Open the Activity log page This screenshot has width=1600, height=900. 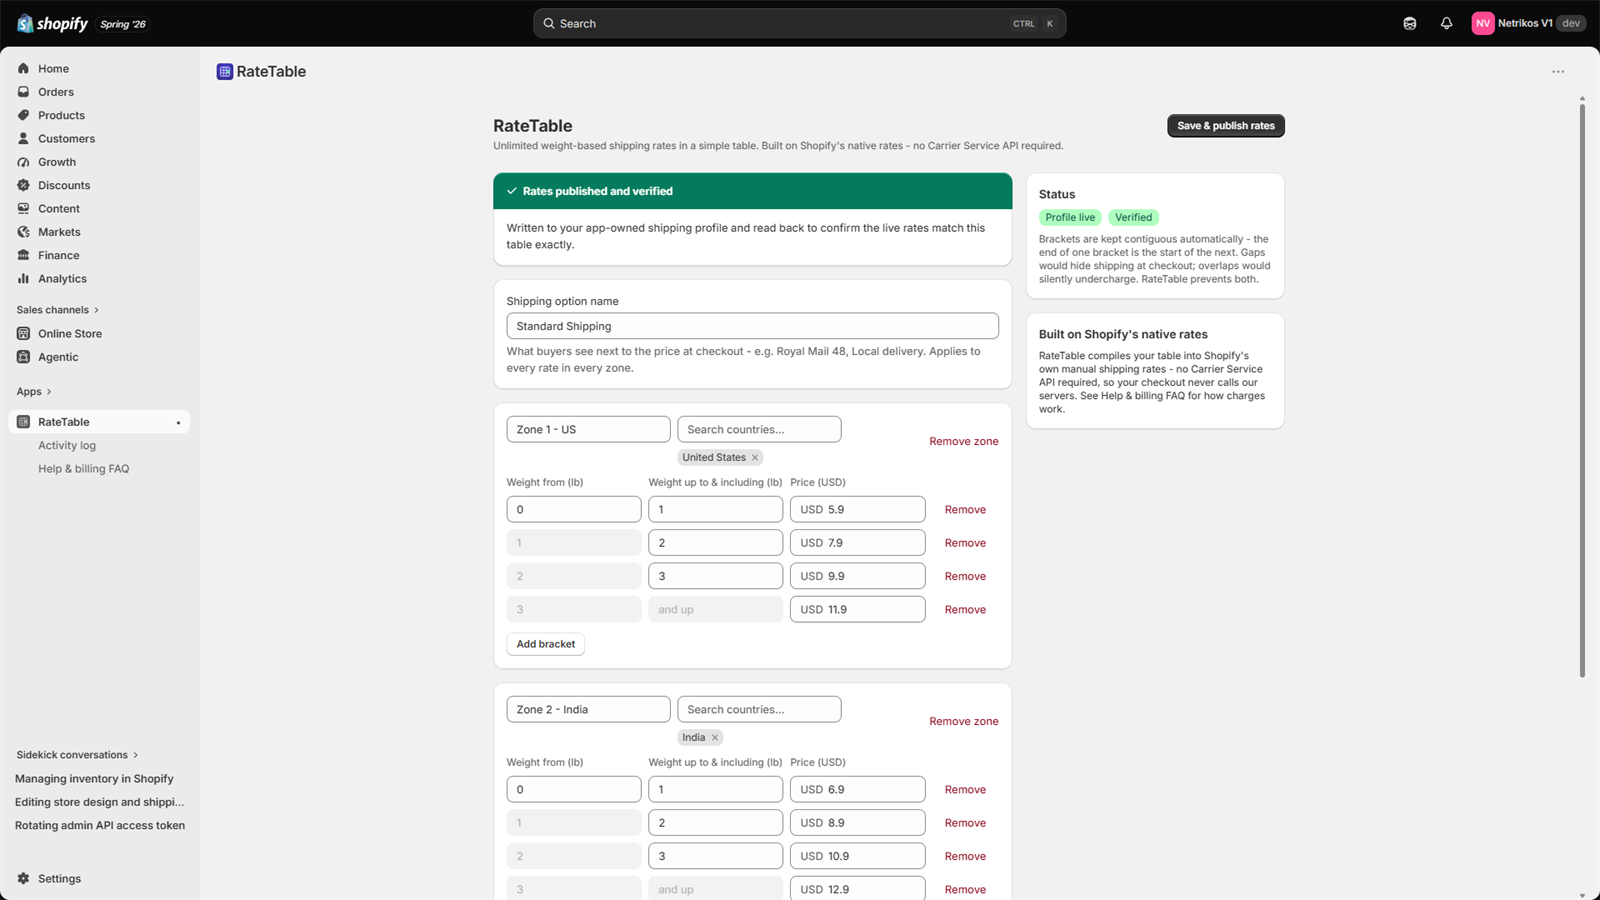point(67,446)
